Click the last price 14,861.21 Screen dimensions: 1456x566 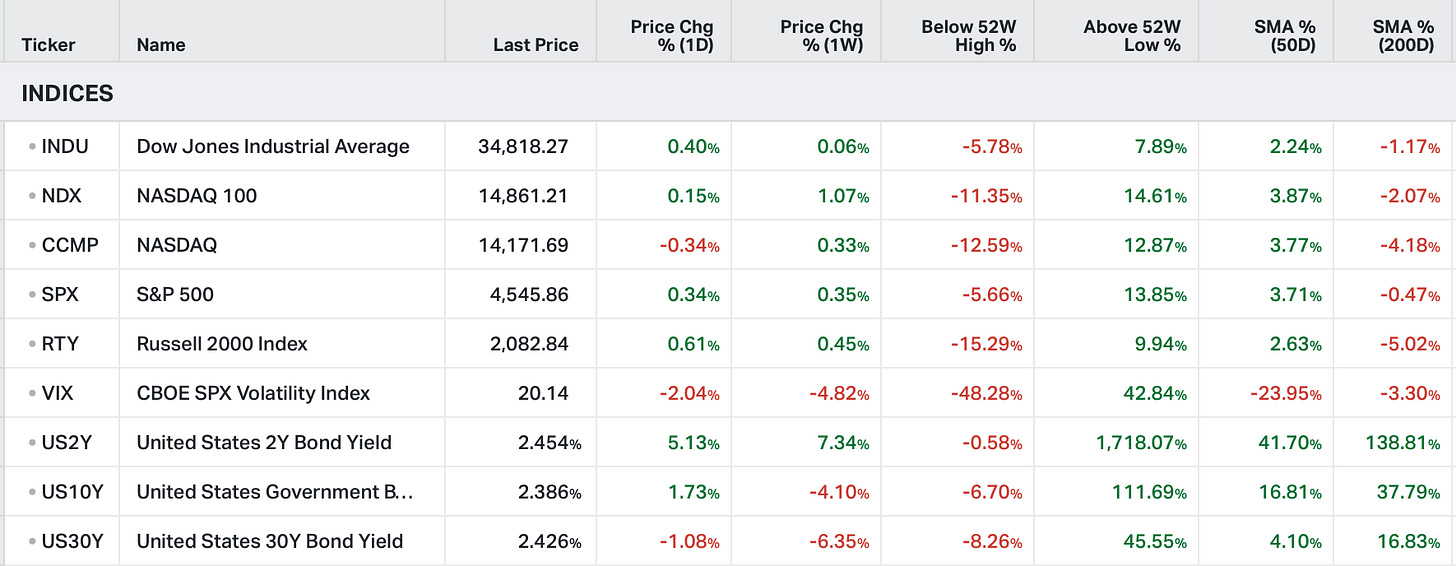coord(523,196)
